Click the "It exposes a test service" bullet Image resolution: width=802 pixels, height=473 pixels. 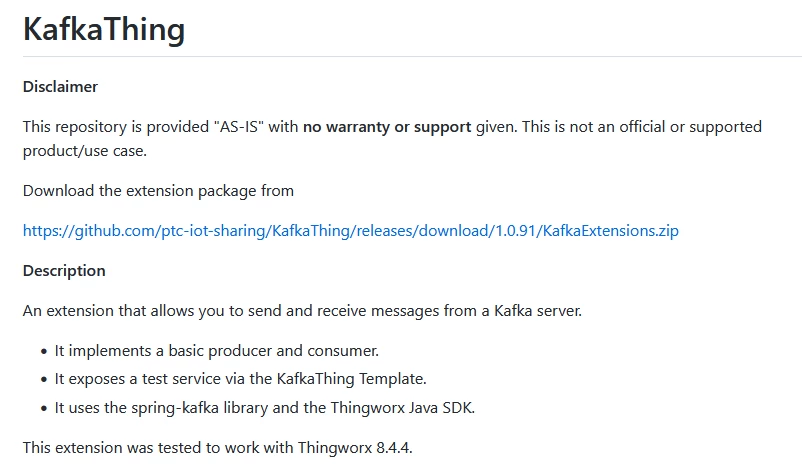(x=240, y=379)
